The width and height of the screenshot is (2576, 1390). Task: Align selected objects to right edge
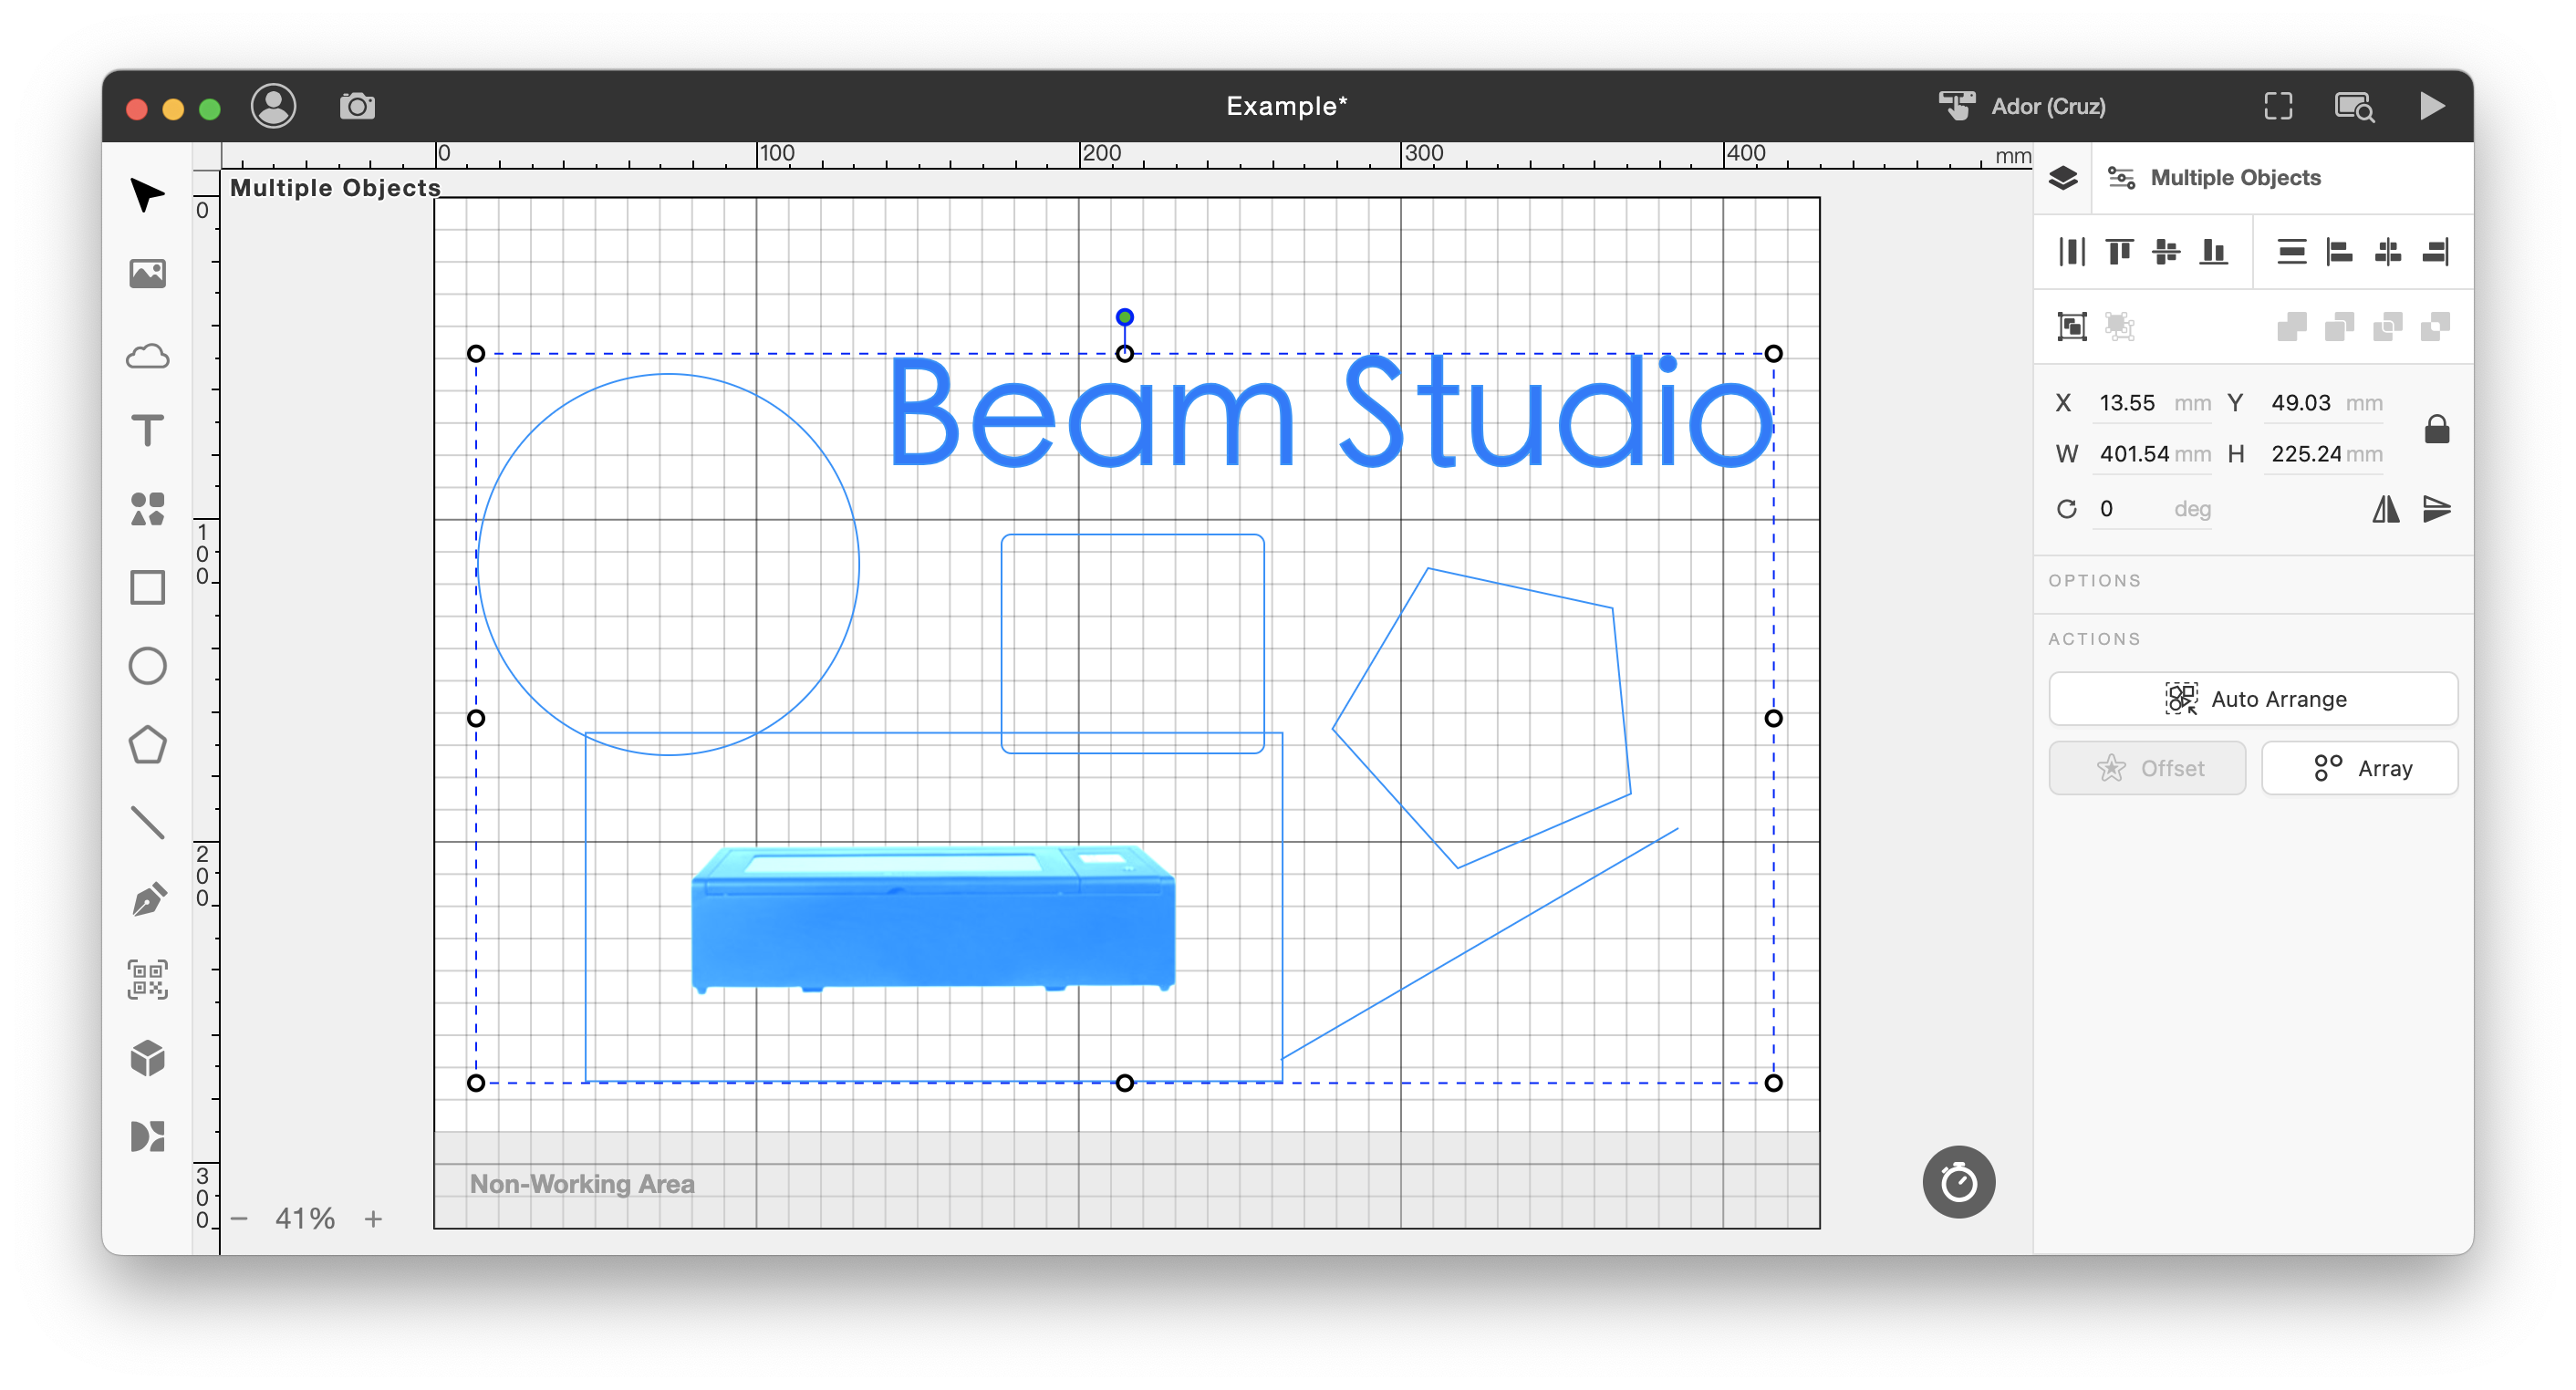(x=2436, y=251)
